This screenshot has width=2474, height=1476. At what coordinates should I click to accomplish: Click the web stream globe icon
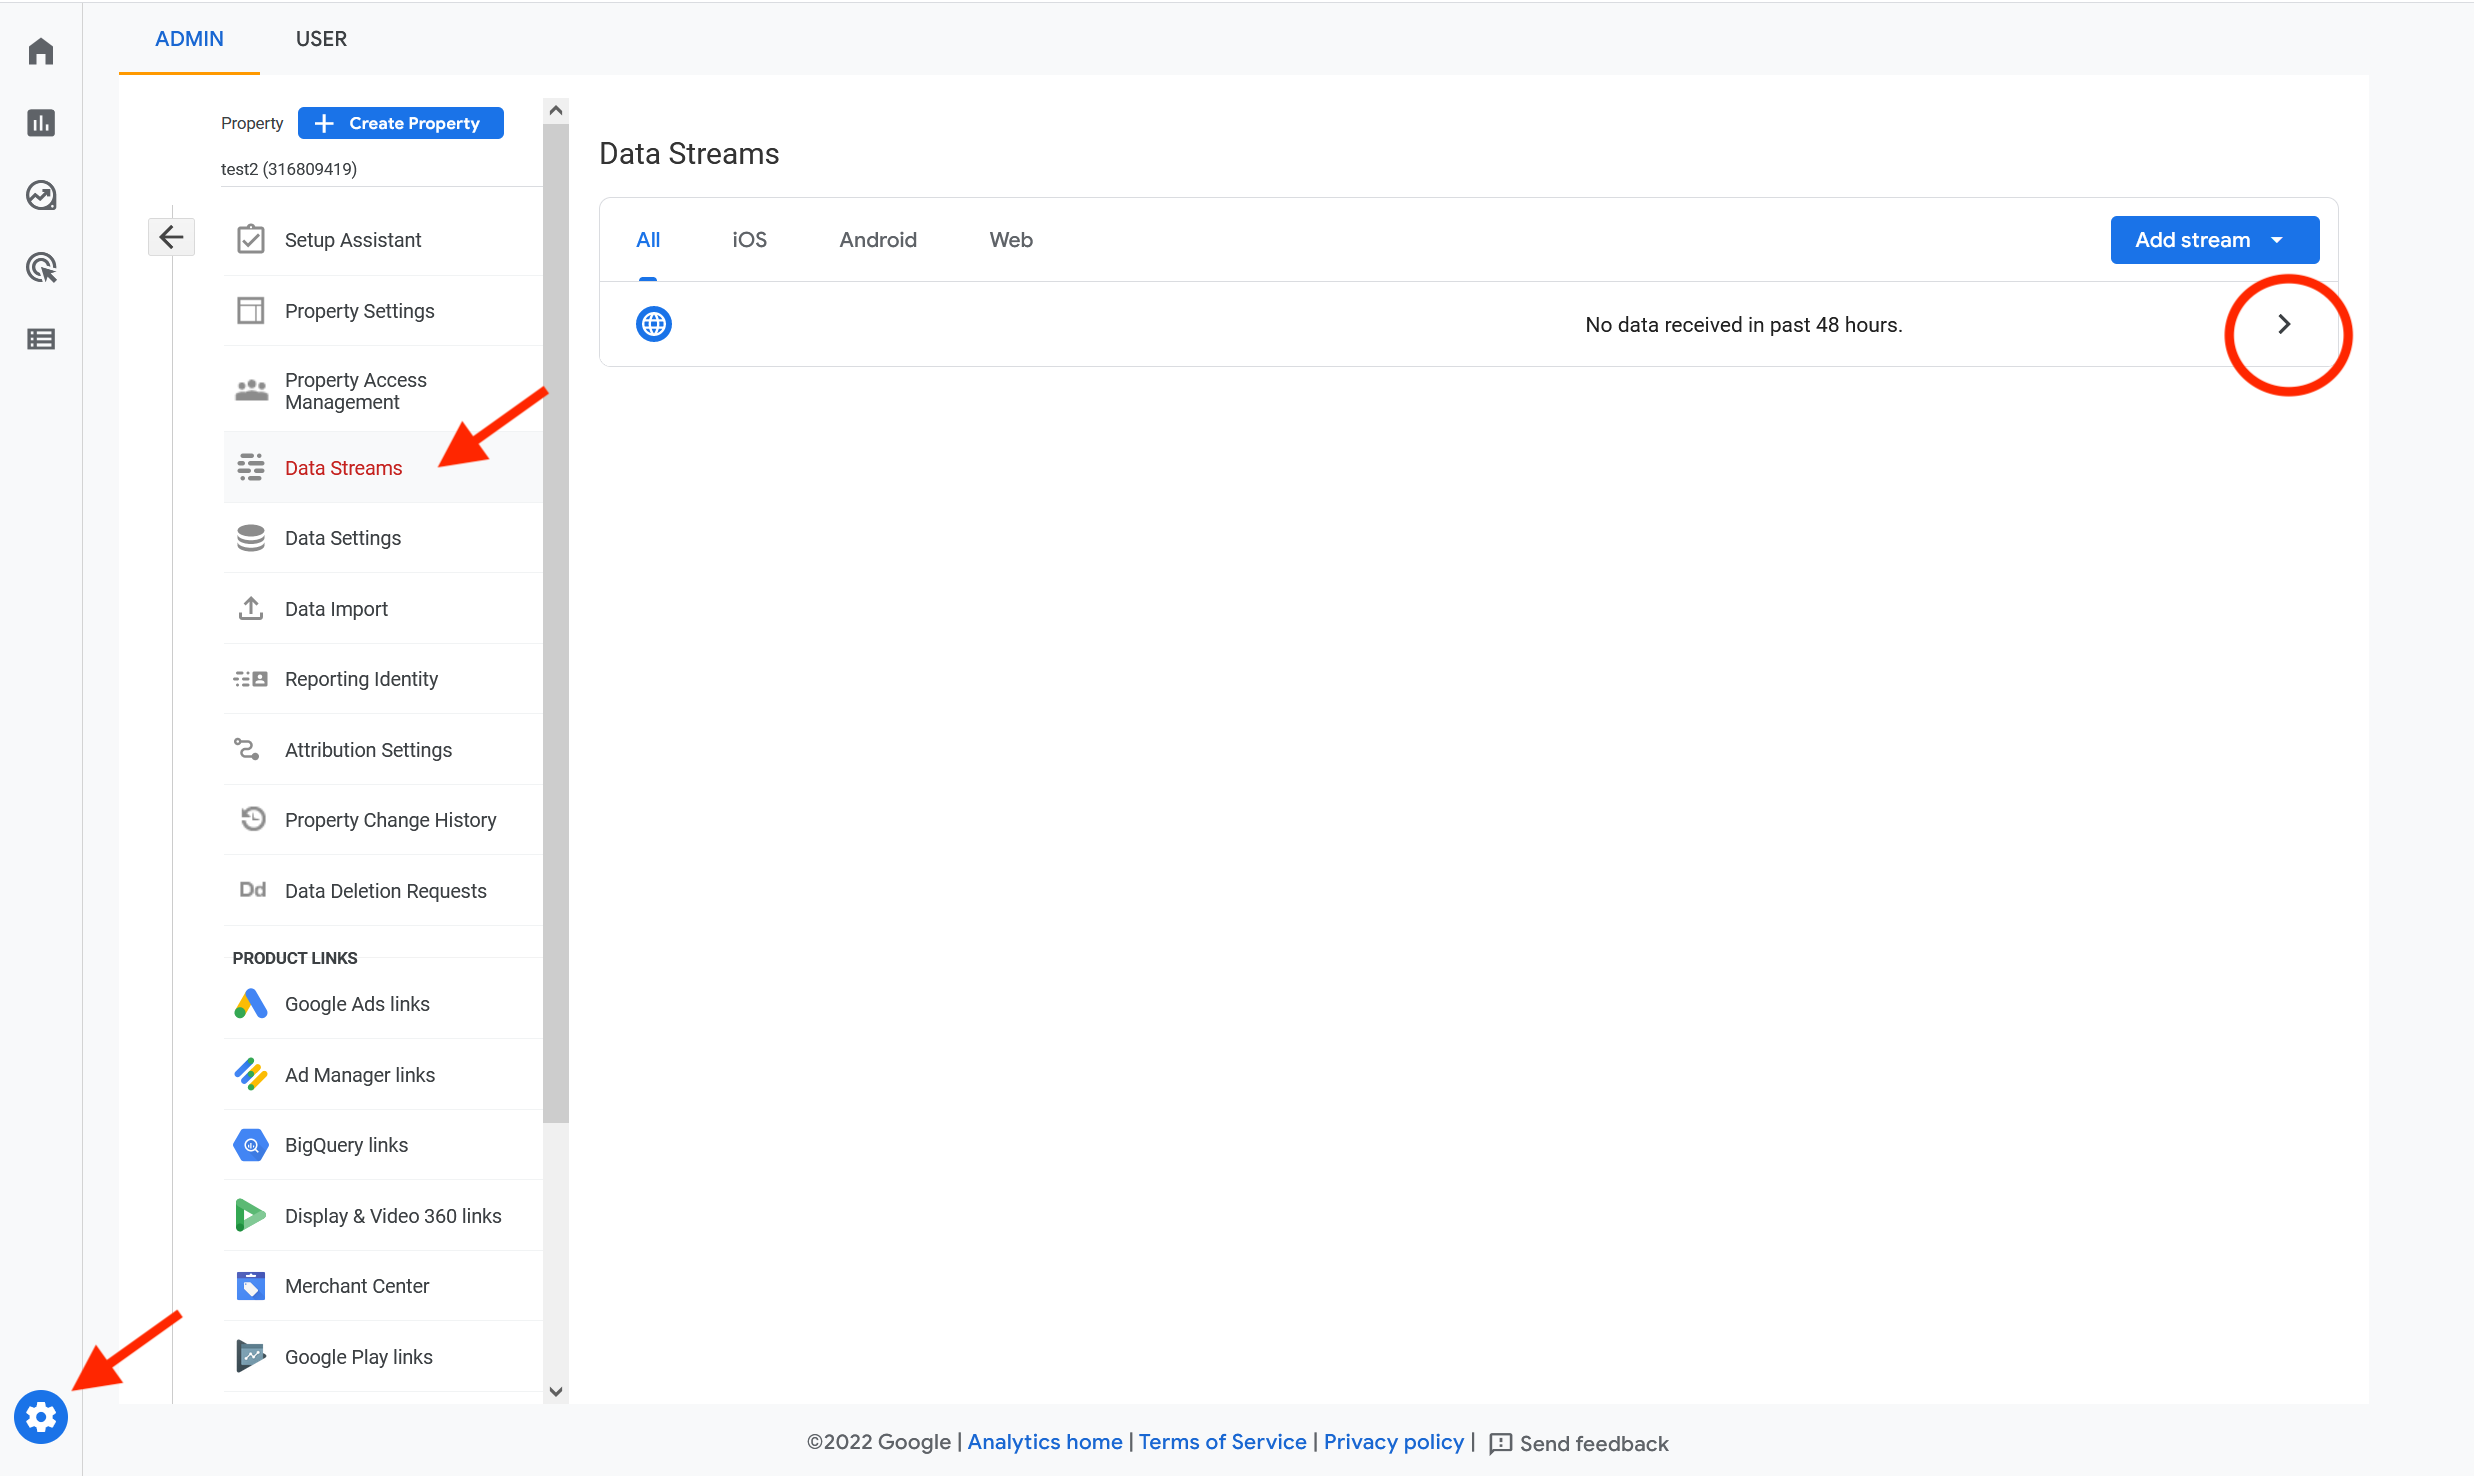pos(653,324)
